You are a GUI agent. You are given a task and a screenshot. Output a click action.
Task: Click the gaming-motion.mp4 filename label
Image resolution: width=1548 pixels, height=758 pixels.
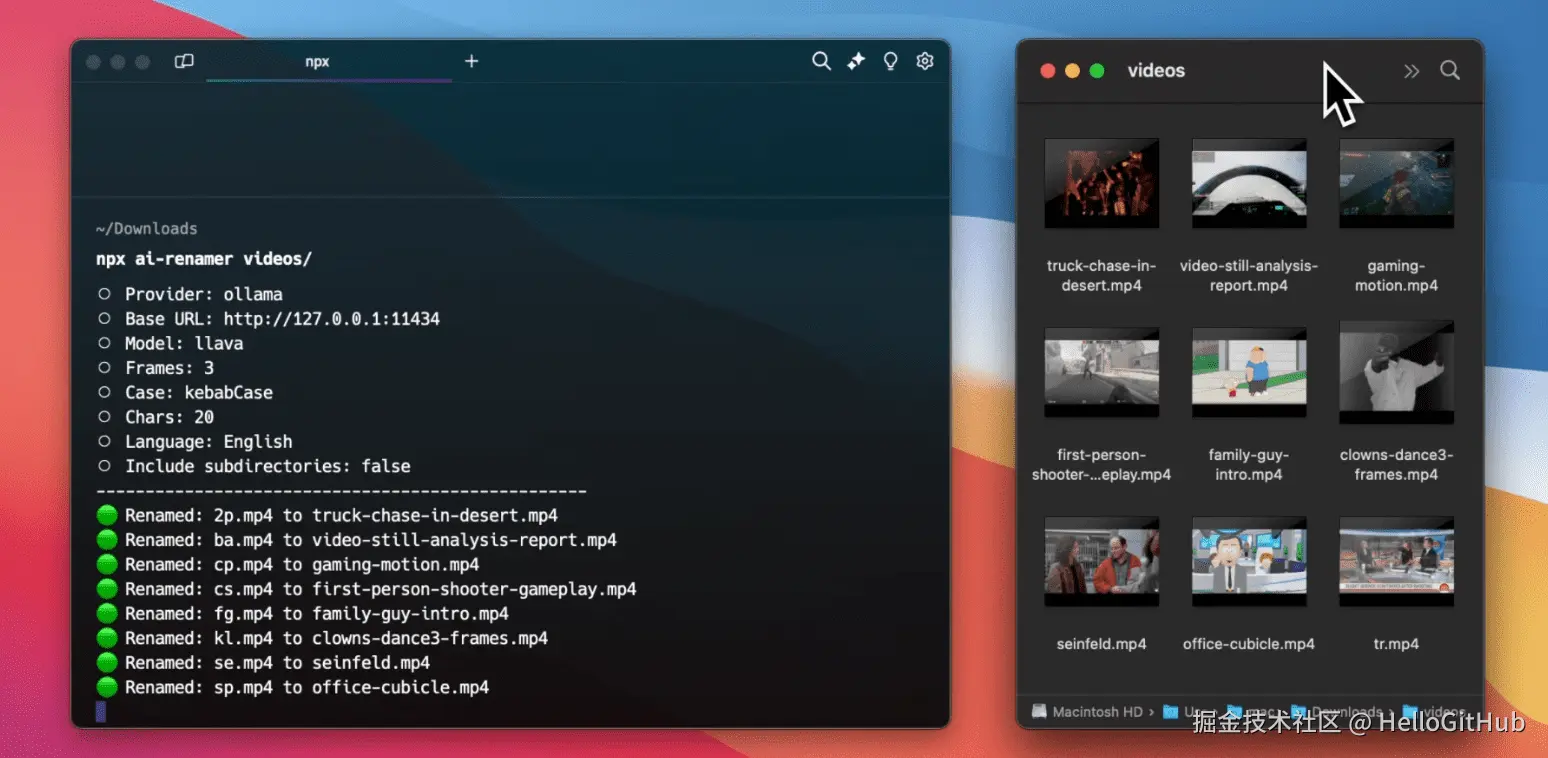click(1396, 276)
